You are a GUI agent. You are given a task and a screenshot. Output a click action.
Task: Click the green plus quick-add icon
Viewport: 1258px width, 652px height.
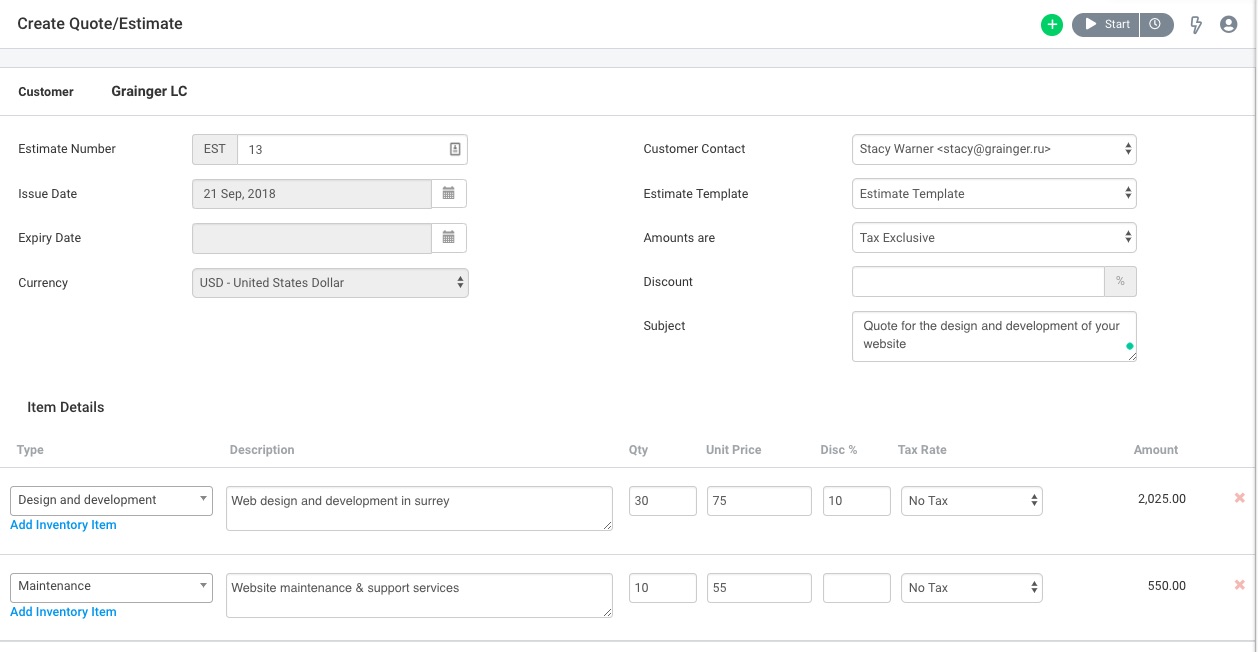pos(1051,25)
